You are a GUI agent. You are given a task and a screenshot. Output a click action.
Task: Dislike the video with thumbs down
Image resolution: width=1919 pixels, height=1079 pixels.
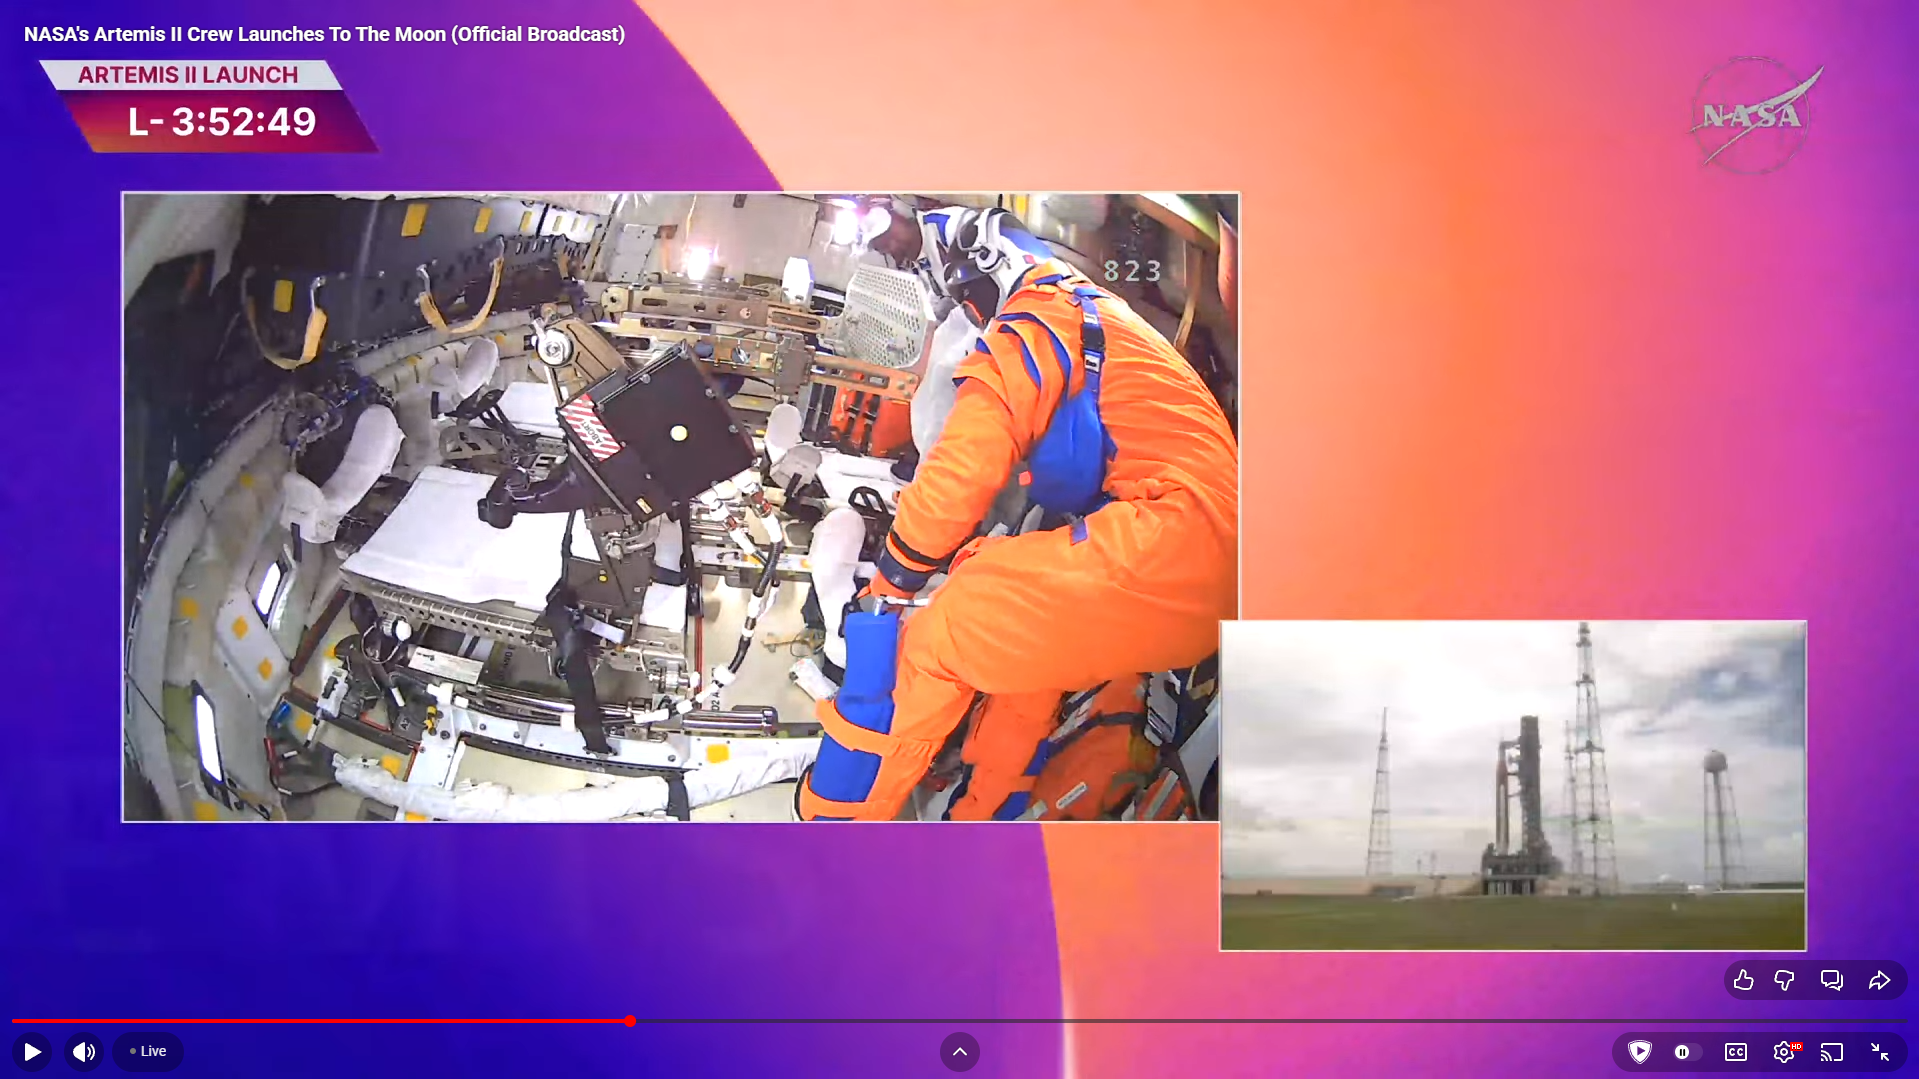pos(1784,981)
